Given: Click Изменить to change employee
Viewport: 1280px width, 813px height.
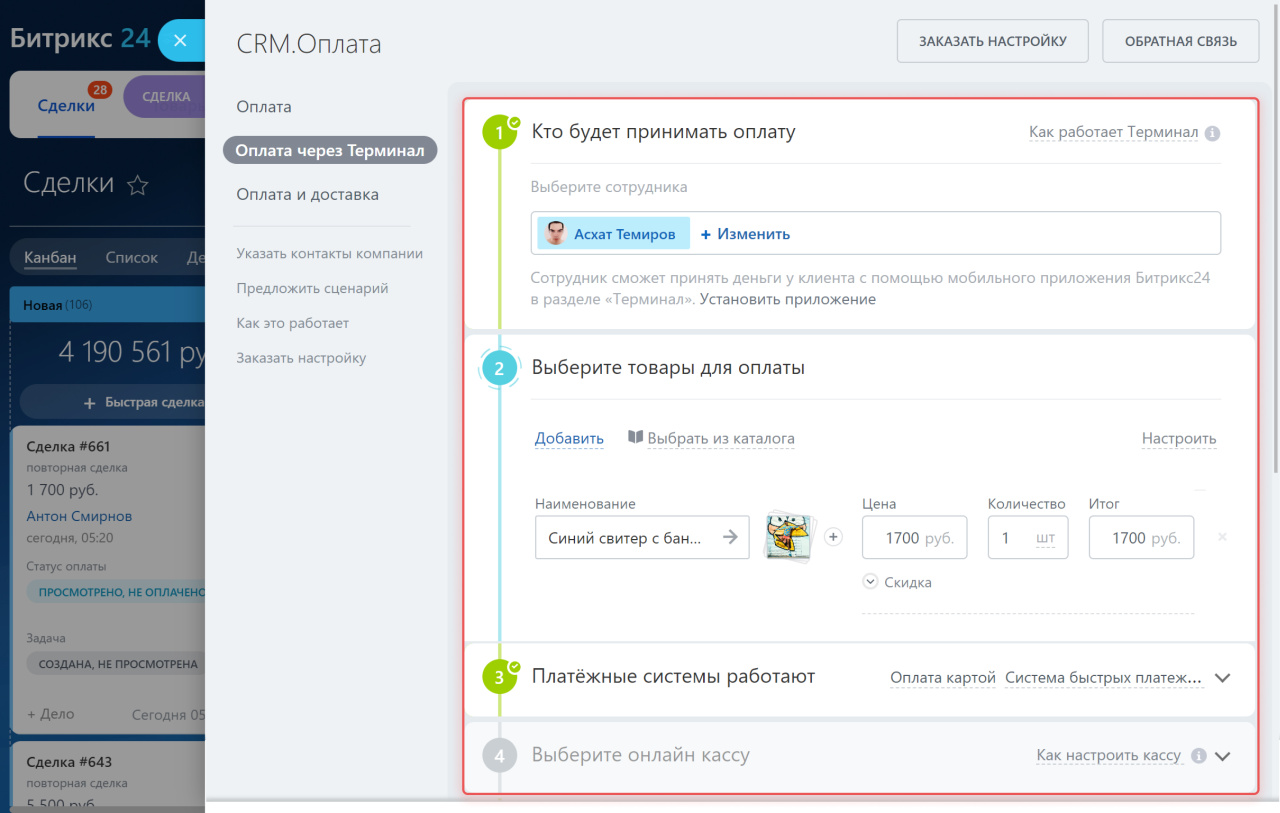Looking at the screenshot, I should click(x=745, y=234).
